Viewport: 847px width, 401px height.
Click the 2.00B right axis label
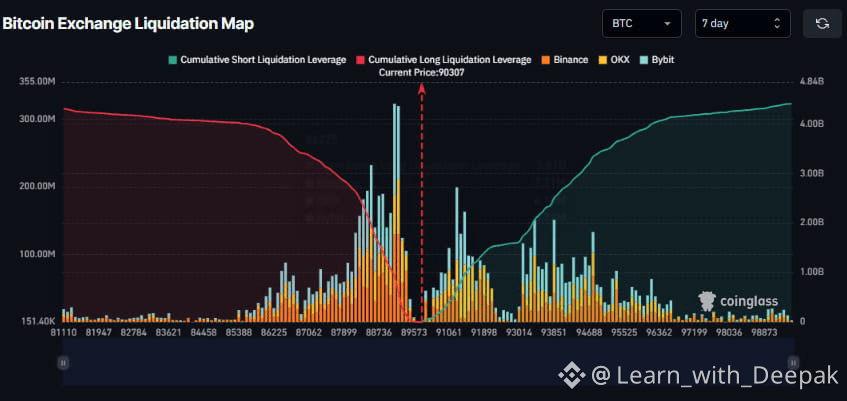[810, 222]
